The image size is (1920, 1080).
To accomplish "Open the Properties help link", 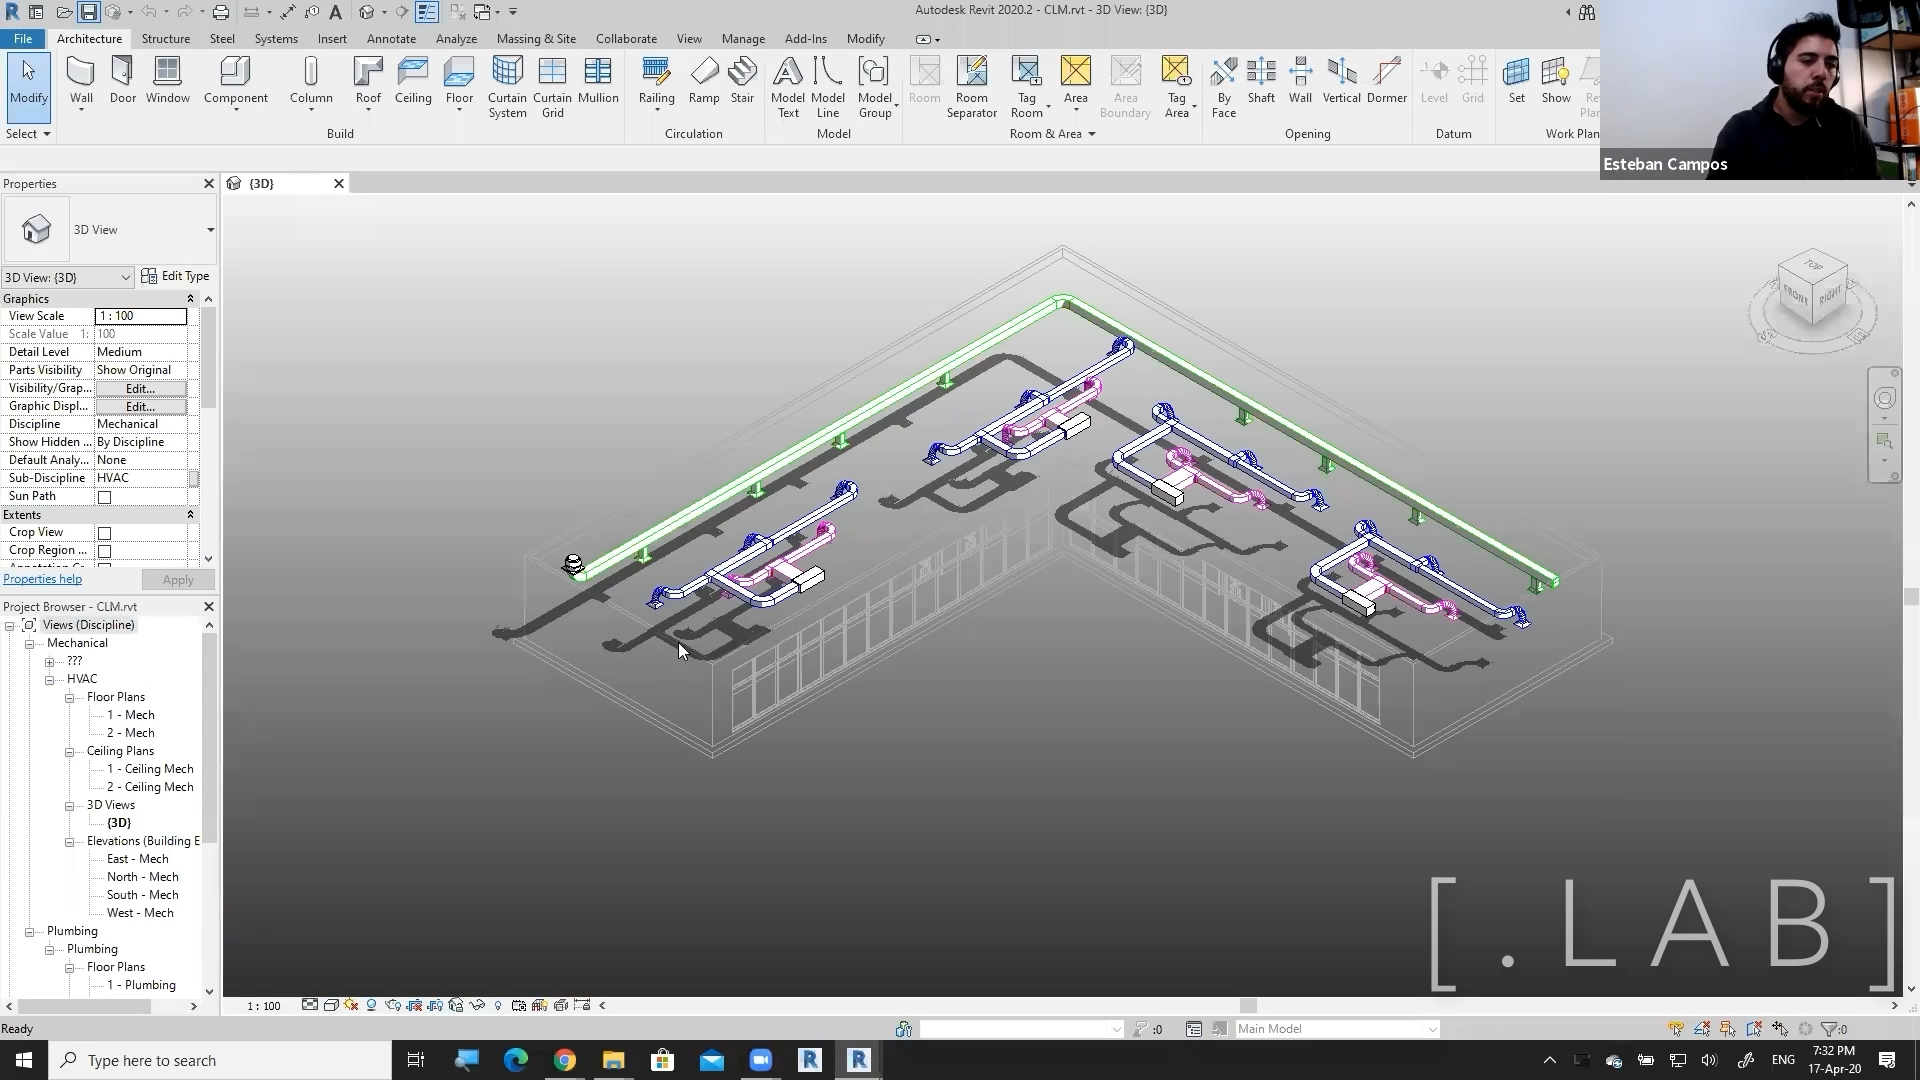I will [42, 579].
